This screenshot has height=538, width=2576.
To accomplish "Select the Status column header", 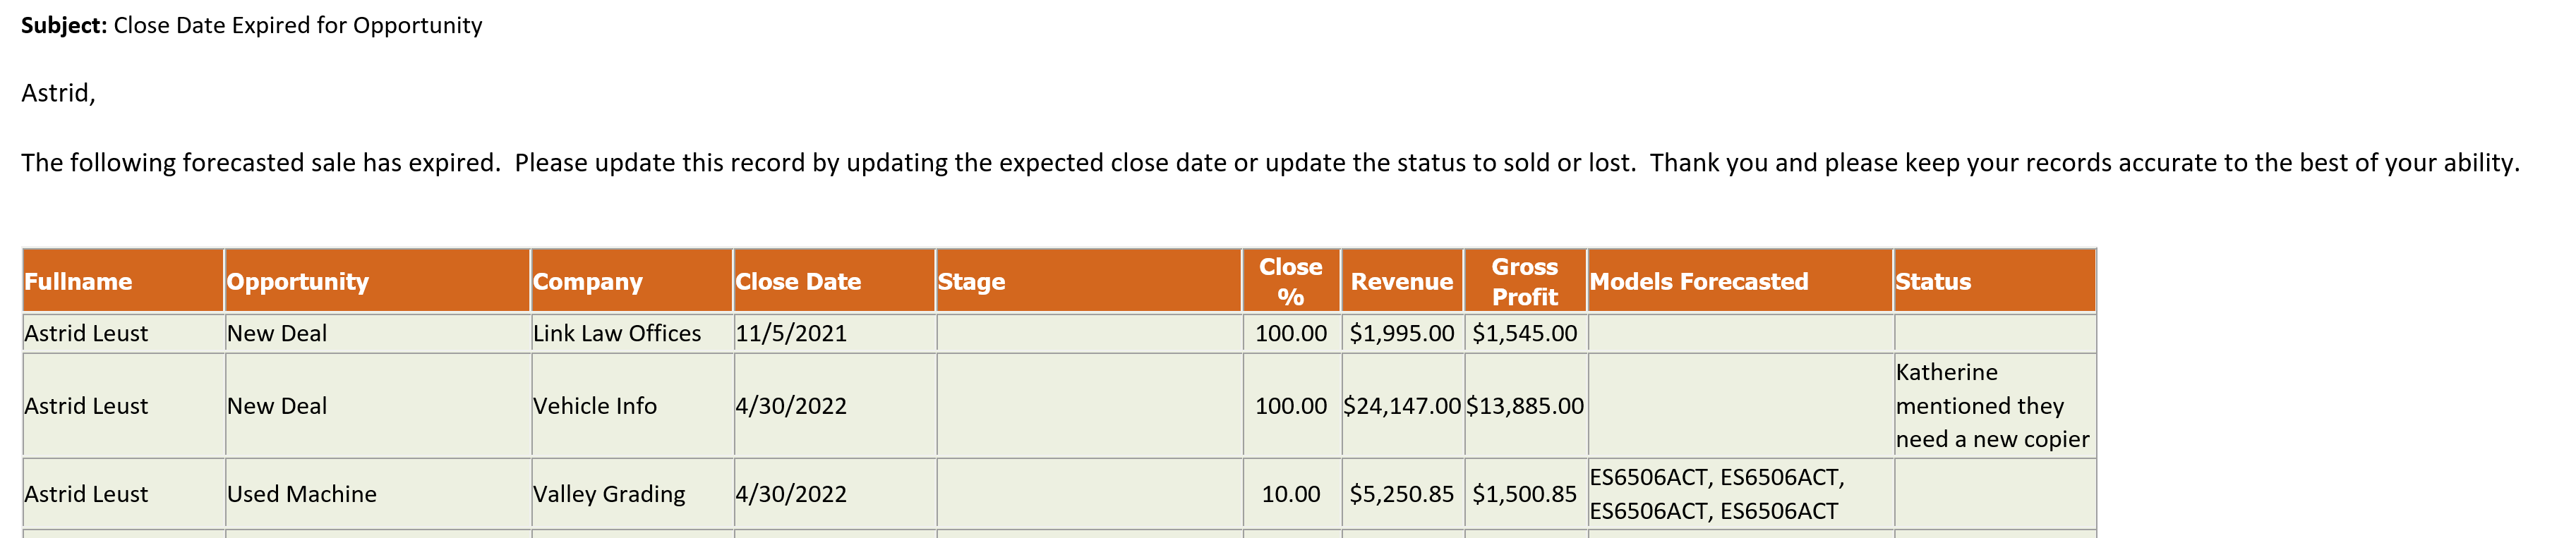I will [x=1994, y=281].
